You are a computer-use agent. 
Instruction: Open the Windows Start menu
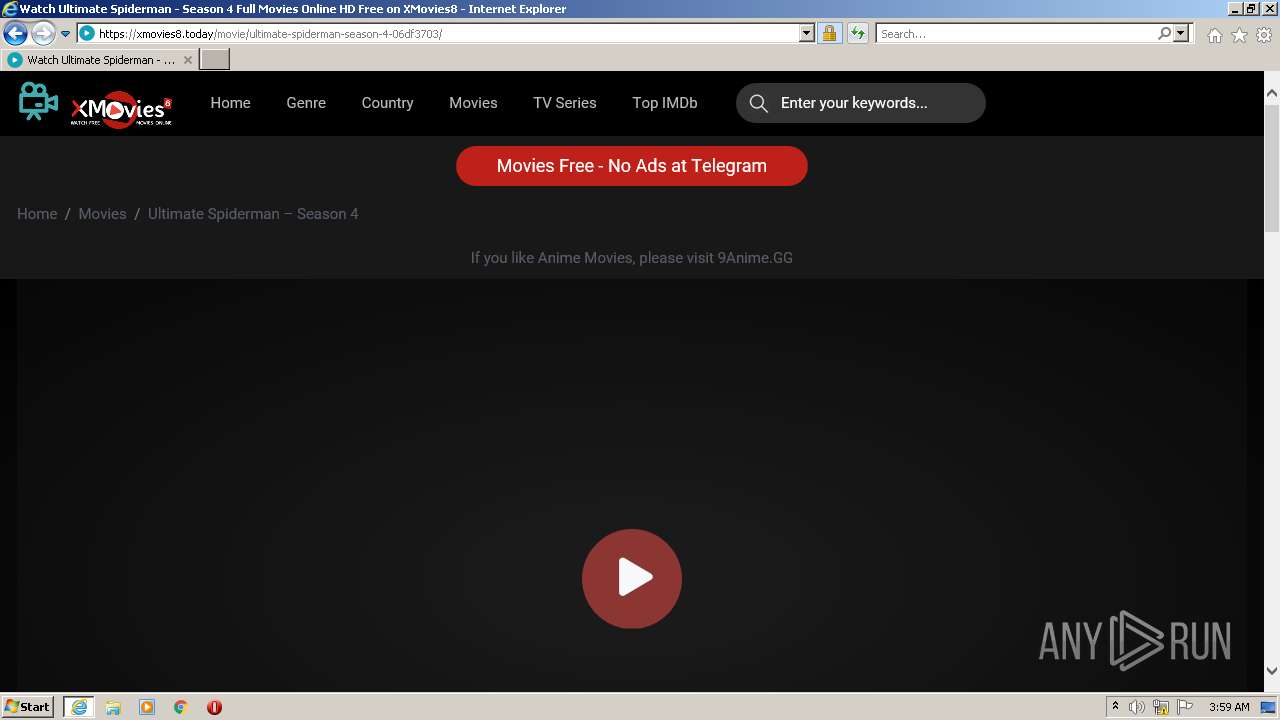(x=27, y=706)
